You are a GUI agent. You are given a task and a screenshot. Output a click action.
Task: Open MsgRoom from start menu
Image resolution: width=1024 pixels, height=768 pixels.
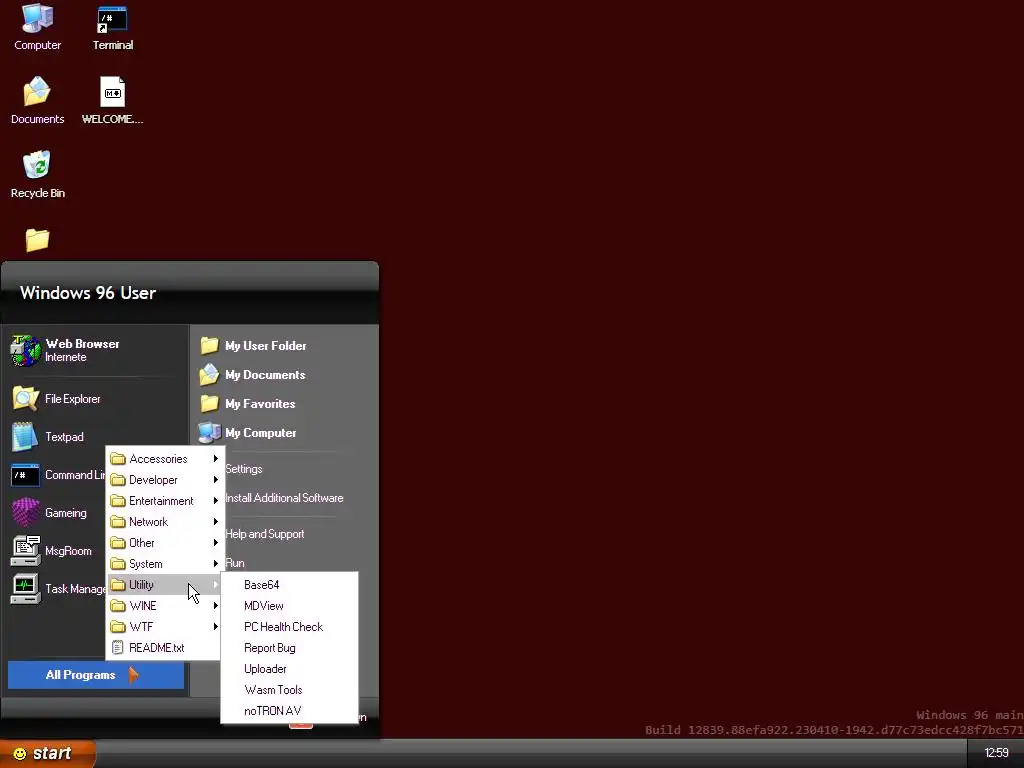point(52,551)
